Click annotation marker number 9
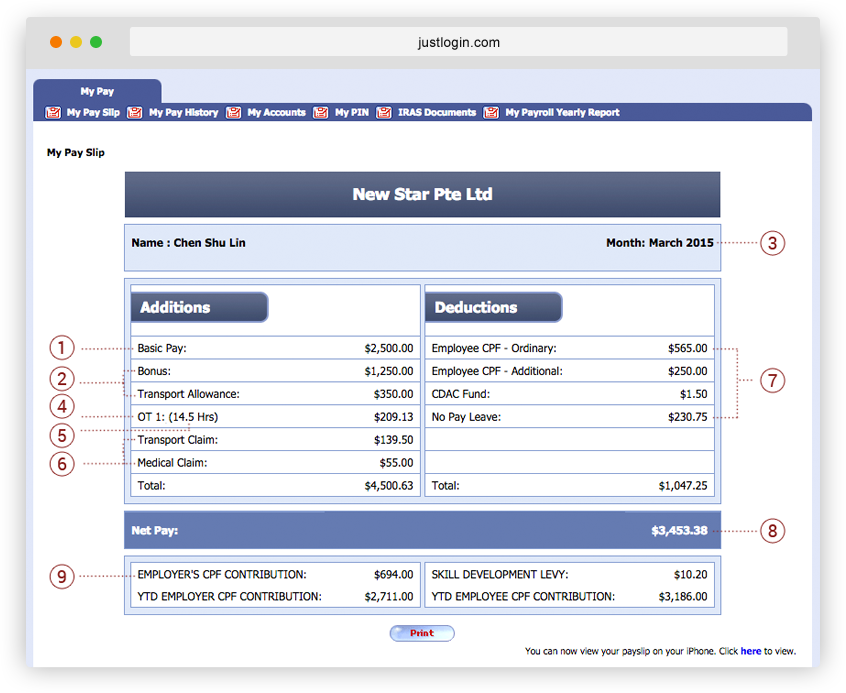The image size is (846, 693). click(63, 576)
